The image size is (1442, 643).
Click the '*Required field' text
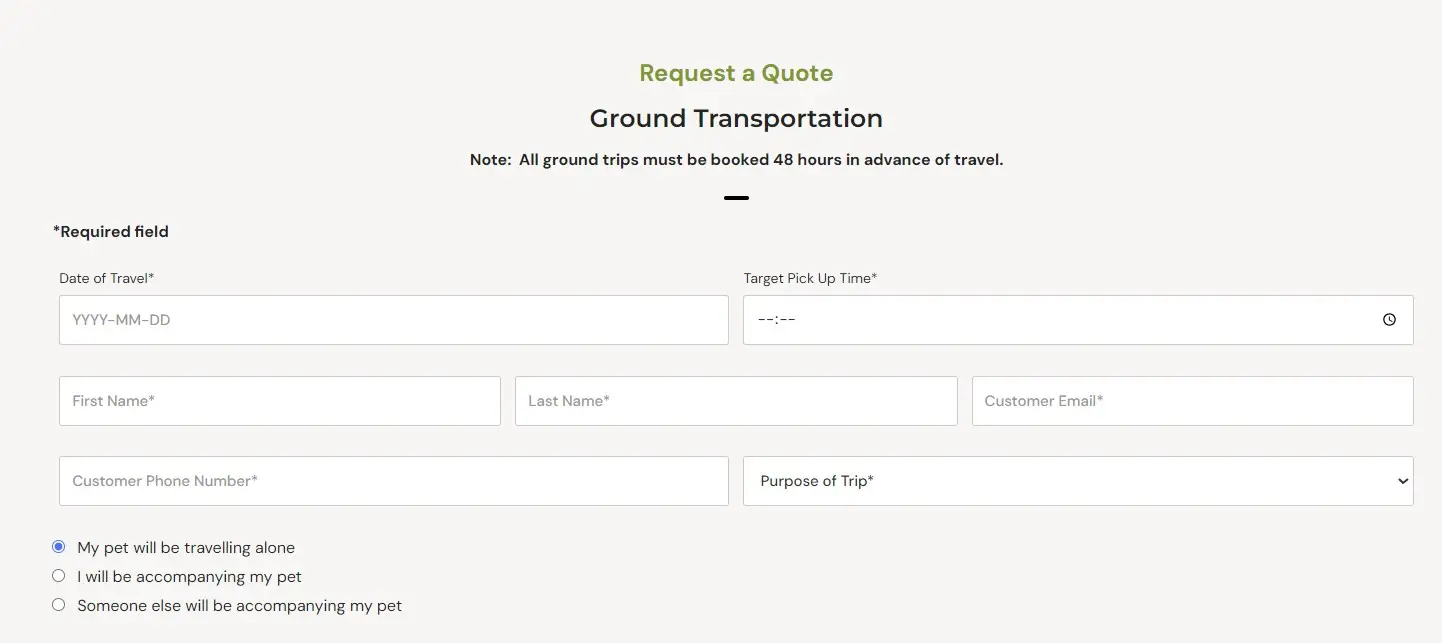[x=111, y=231]
